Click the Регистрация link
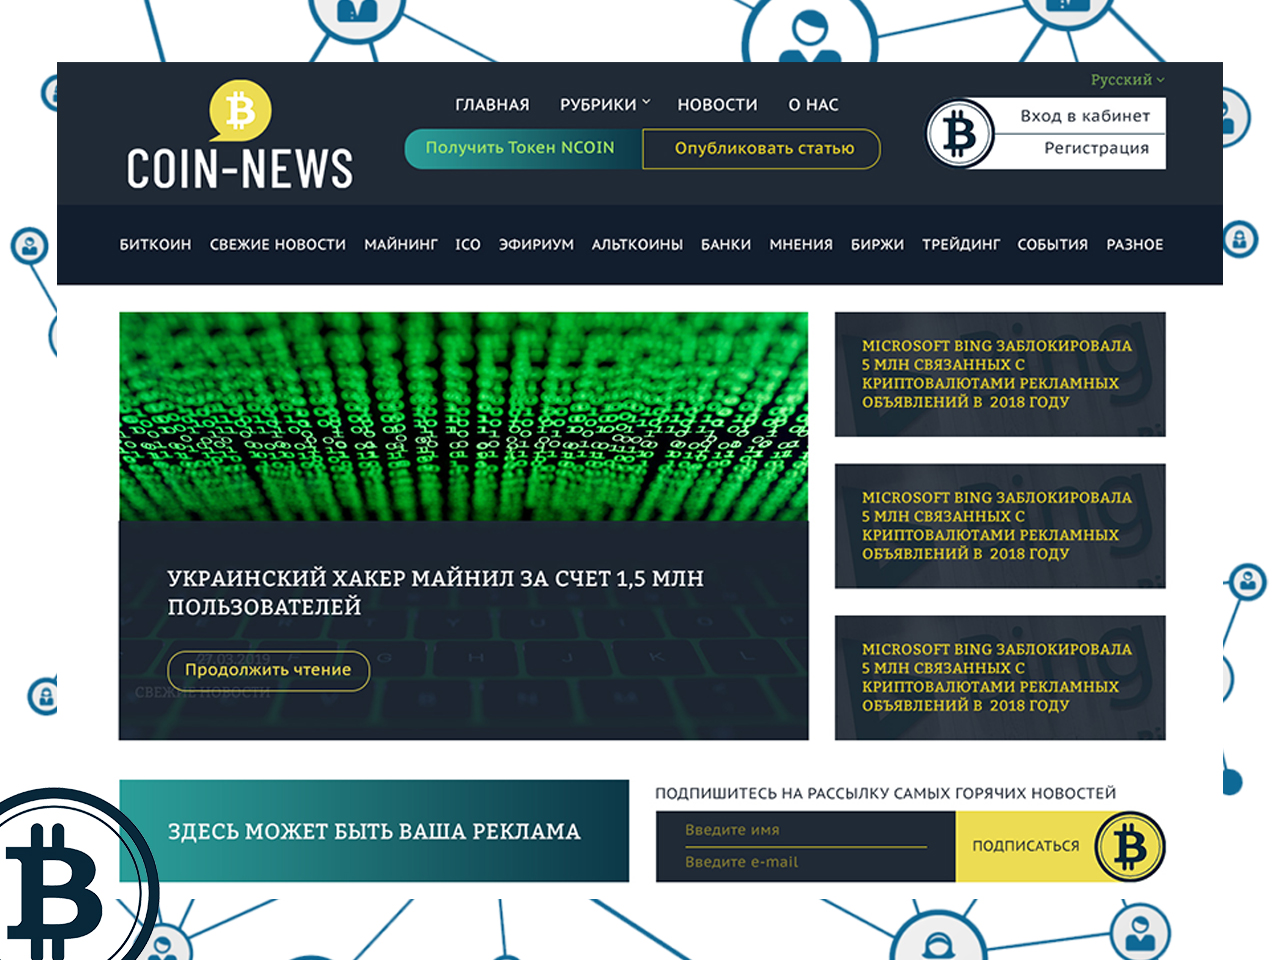The image size is (1280, 960). point(1097,148)
